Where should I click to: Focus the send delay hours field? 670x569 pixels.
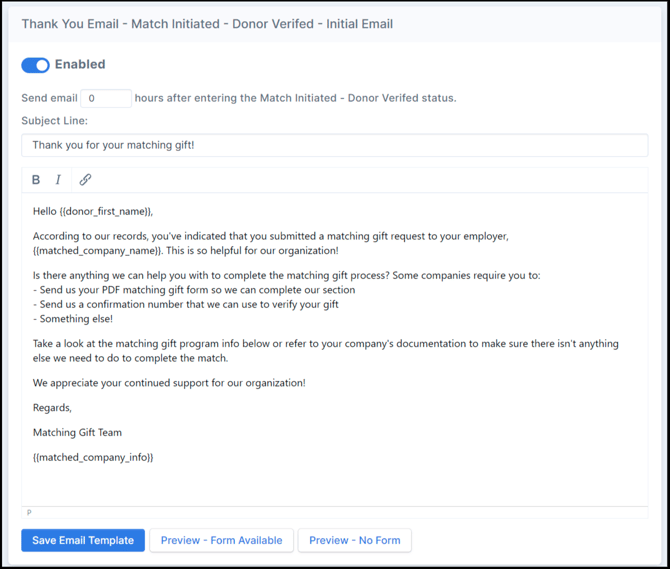[x=105, y=98]
